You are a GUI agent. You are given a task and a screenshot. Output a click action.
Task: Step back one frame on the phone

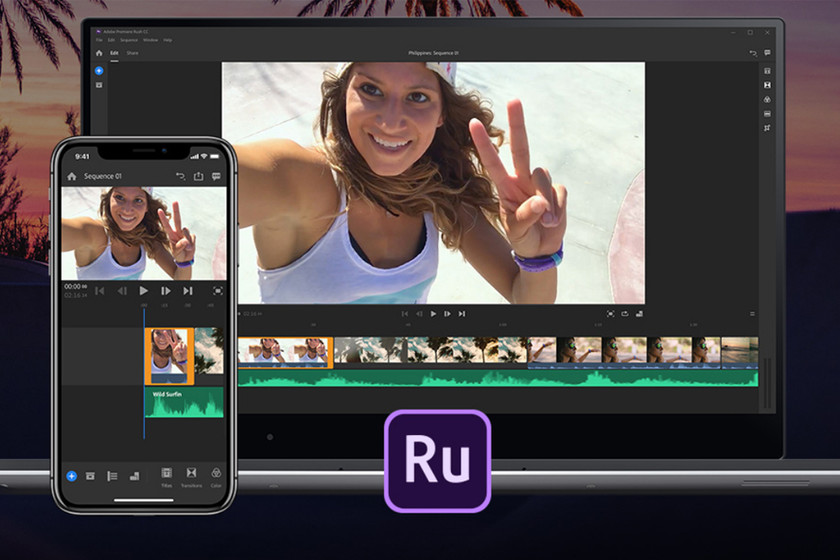(122, 291)
